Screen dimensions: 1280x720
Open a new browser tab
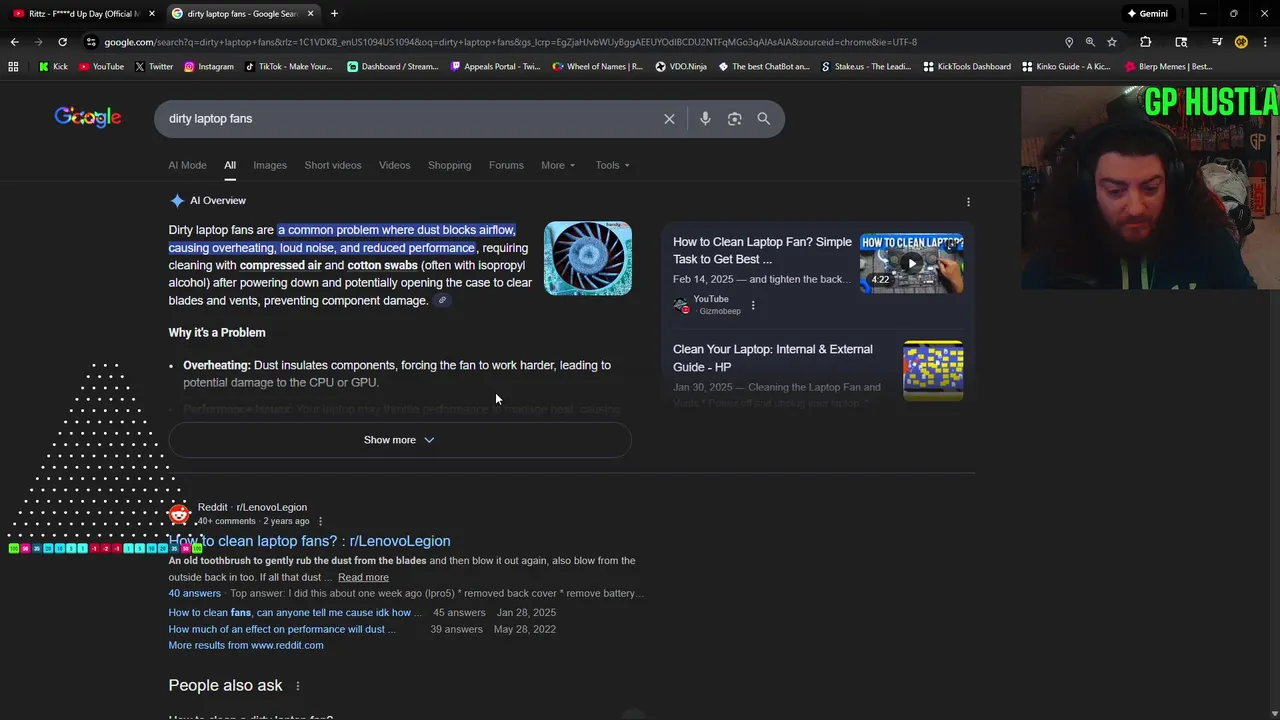tap(334, 14)
